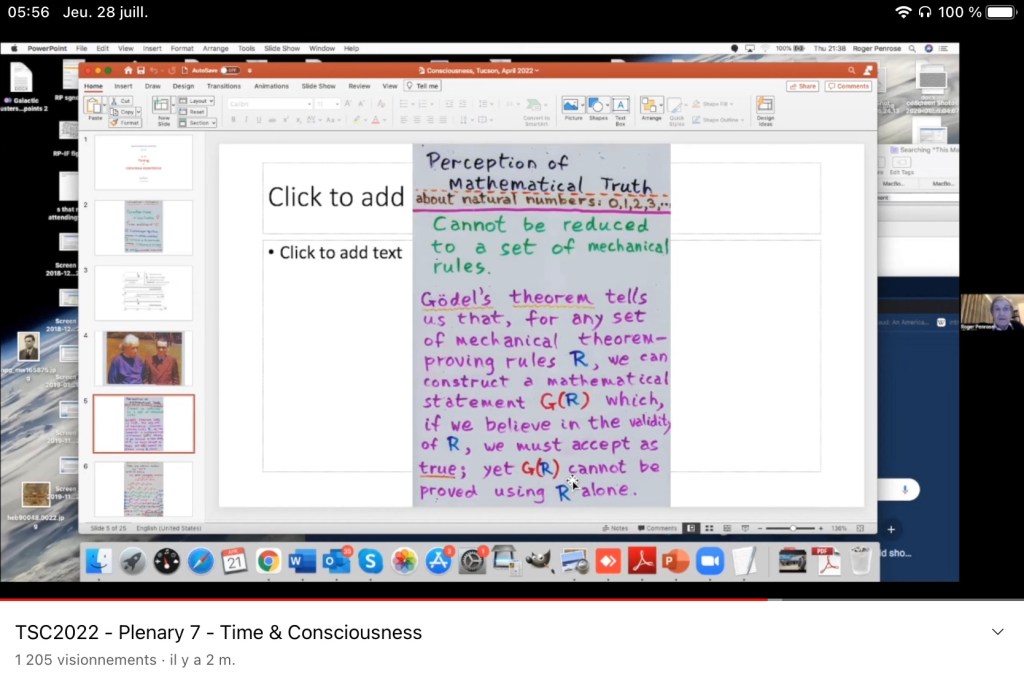Viewport: 1024px width, 682px height.
Task: Expand the video details chevron
Action: coord(996,632)
